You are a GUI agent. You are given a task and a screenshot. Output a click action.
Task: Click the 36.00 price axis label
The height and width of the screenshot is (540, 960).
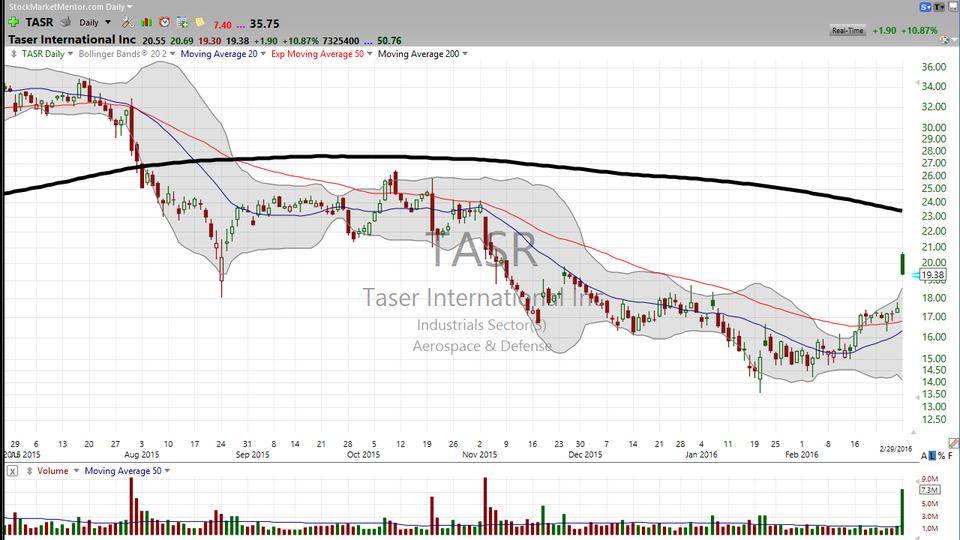click(x=934, y=67)
